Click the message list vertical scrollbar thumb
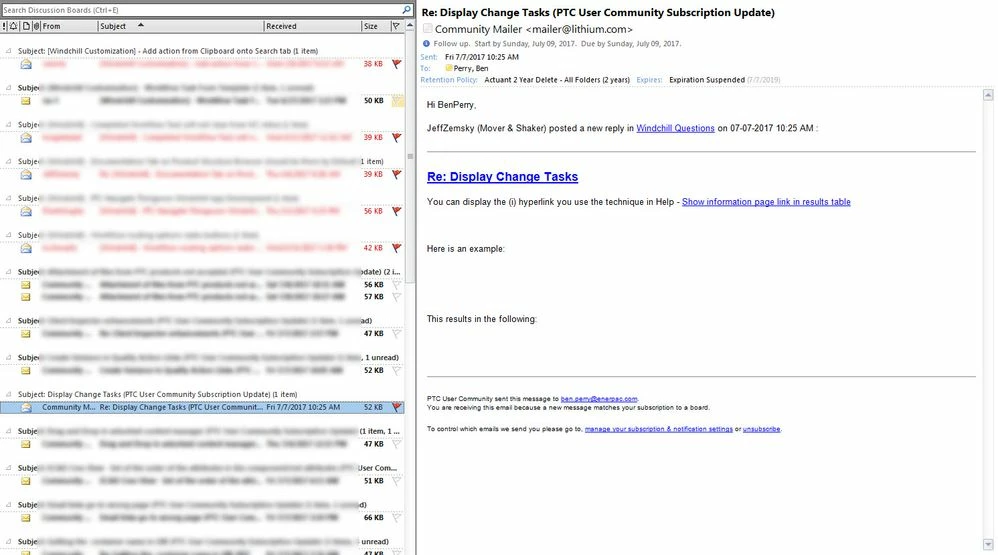Image resolution: width=998 pixels, height=555 pixels. [x=410, y=156]
